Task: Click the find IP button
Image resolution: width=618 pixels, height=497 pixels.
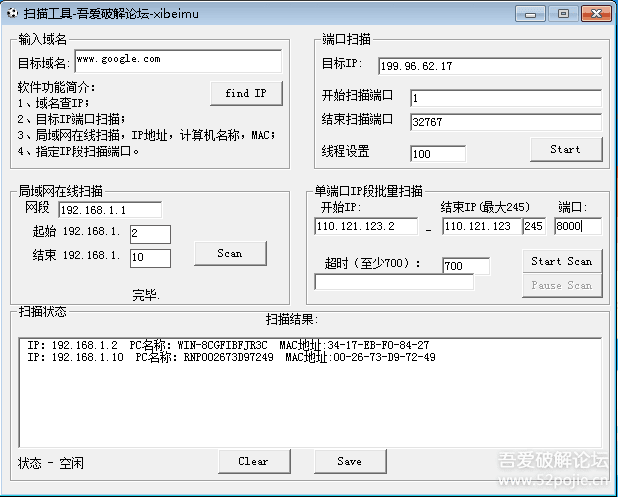Action: point(246,93)
